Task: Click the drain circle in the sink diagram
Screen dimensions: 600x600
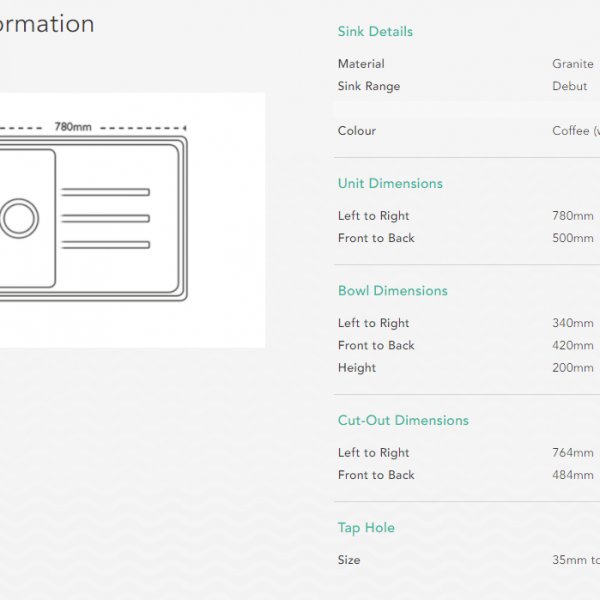Action: click(x=18, y=217)
